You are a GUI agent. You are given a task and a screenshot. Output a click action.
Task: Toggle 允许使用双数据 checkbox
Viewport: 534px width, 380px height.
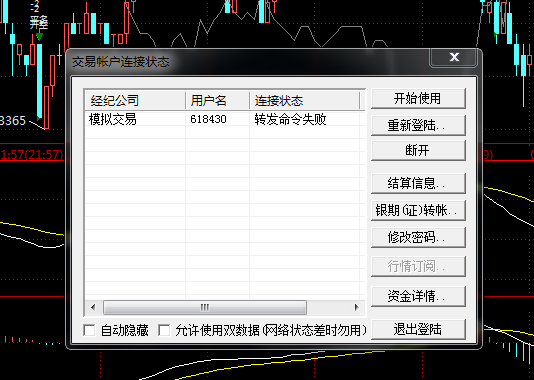tap(164, 330)
